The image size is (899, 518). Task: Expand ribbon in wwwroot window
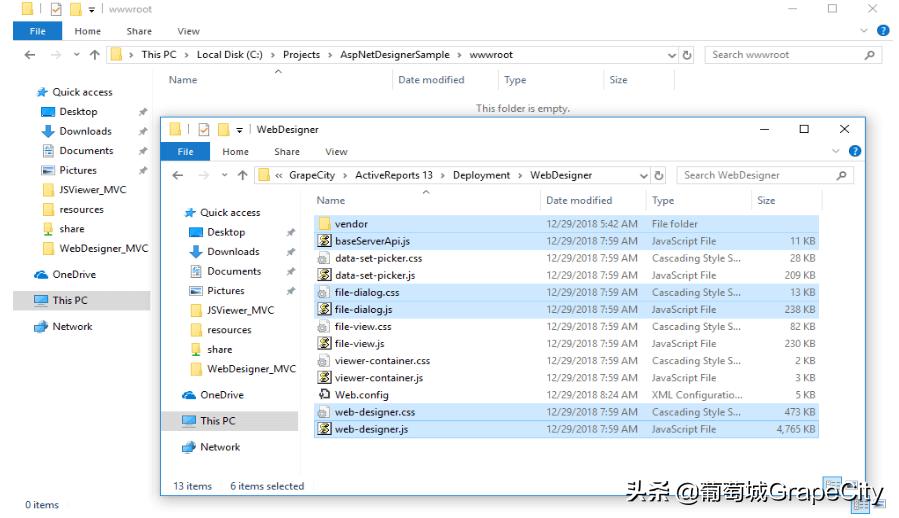864,30
